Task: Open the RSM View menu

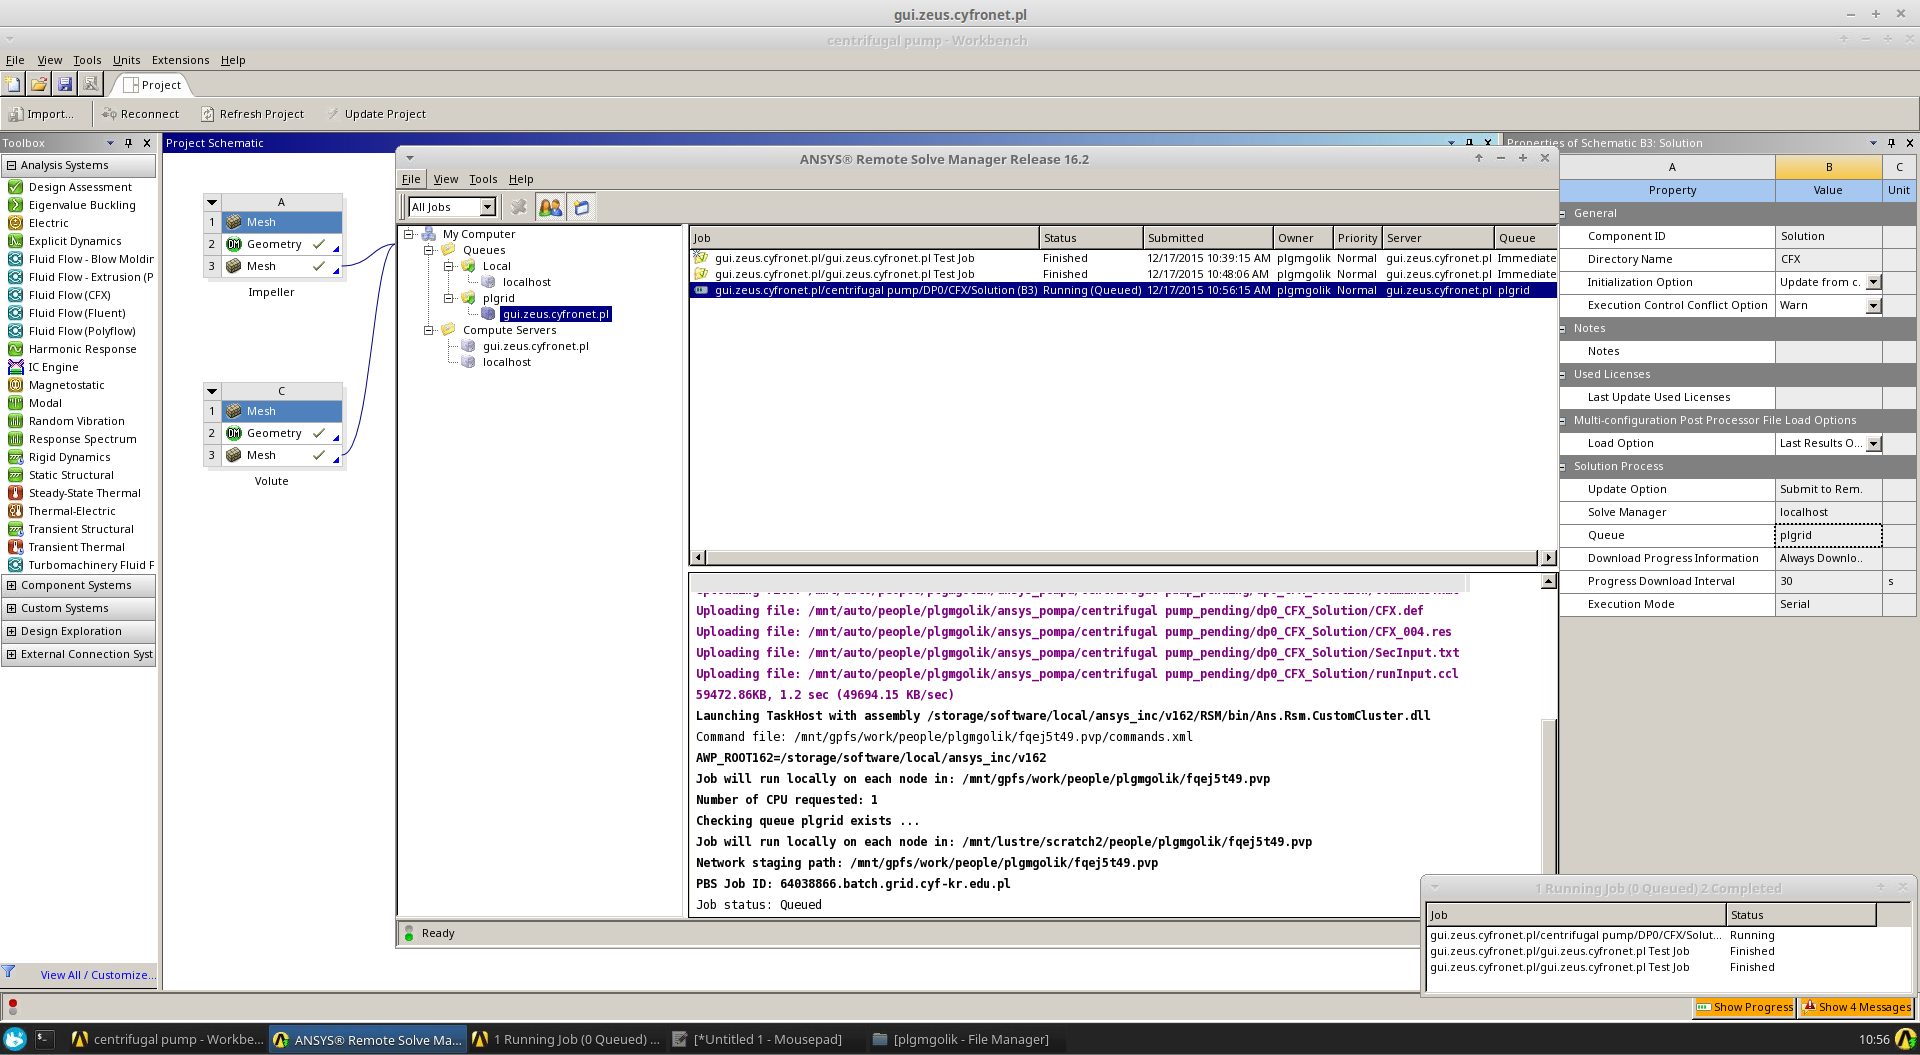Action: click(x=445, y=179)
